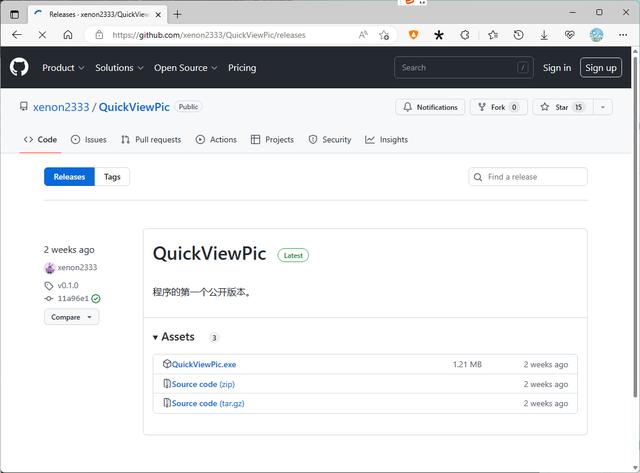The image size is (640, 473).
Task: Fork the repository
Action: tap(498, 107)
